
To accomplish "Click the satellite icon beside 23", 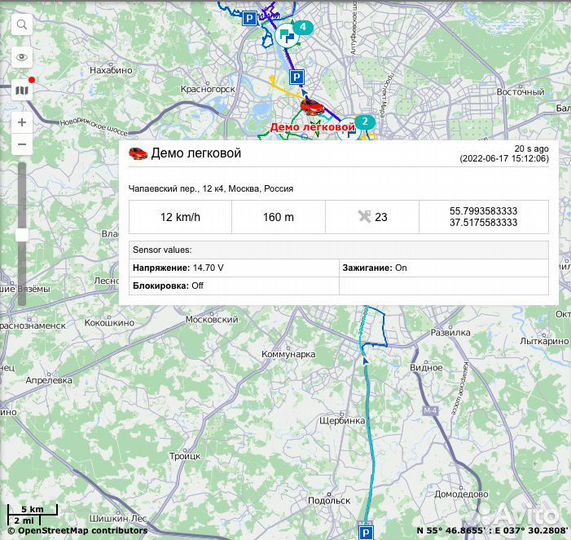I will click(364, 216).
